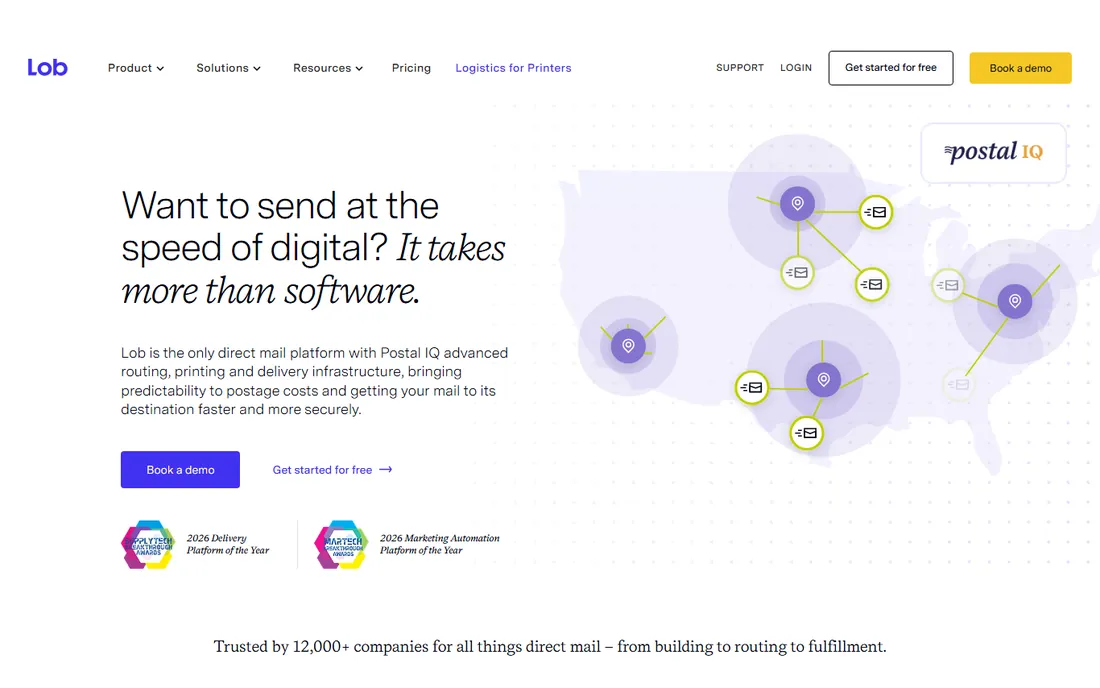This screenshot has width=1100, height=688.
Task: Click the arrow icon after Get started for free
Action: (x=386, y=470)
